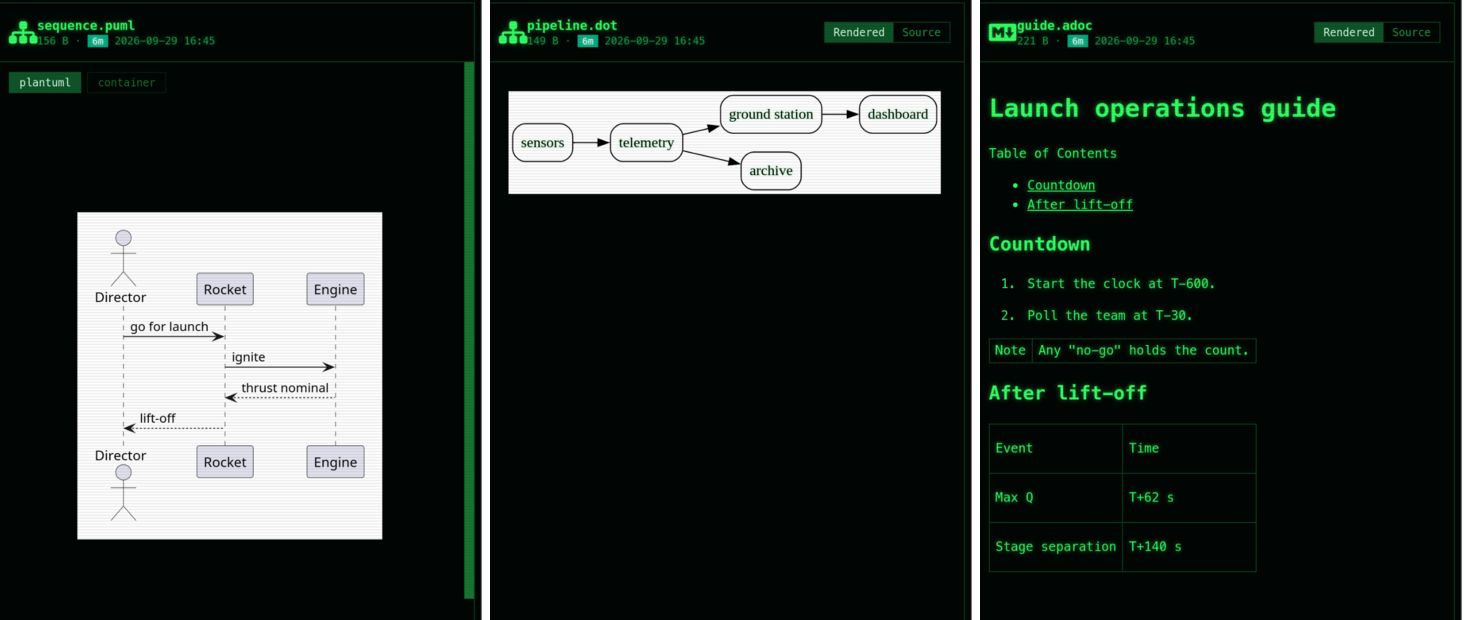Image resolution: width=1470 pixels, height=620 pixels.
Task: Click the bottom Rocket participant box
Action: coord(225,462)
